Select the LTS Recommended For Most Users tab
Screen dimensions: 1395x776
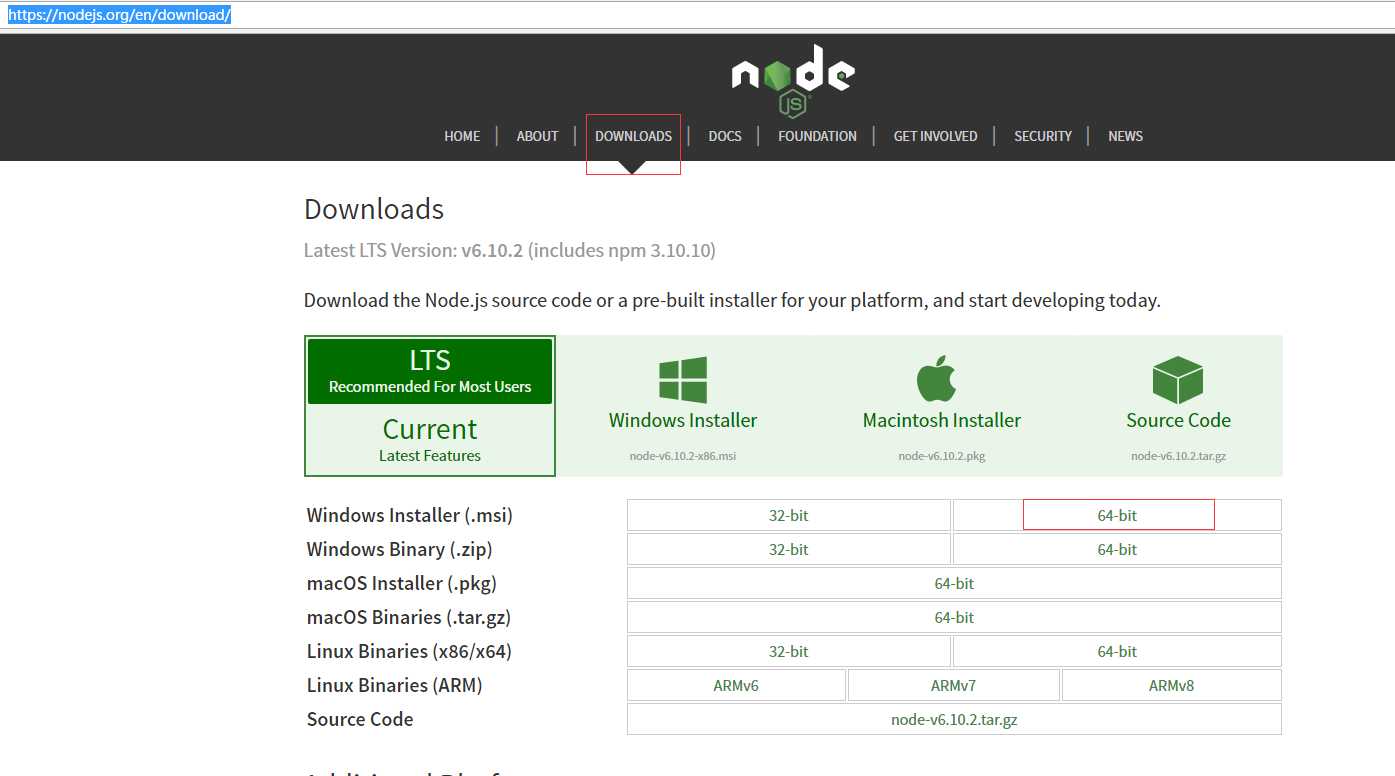(x=430, y=371)
